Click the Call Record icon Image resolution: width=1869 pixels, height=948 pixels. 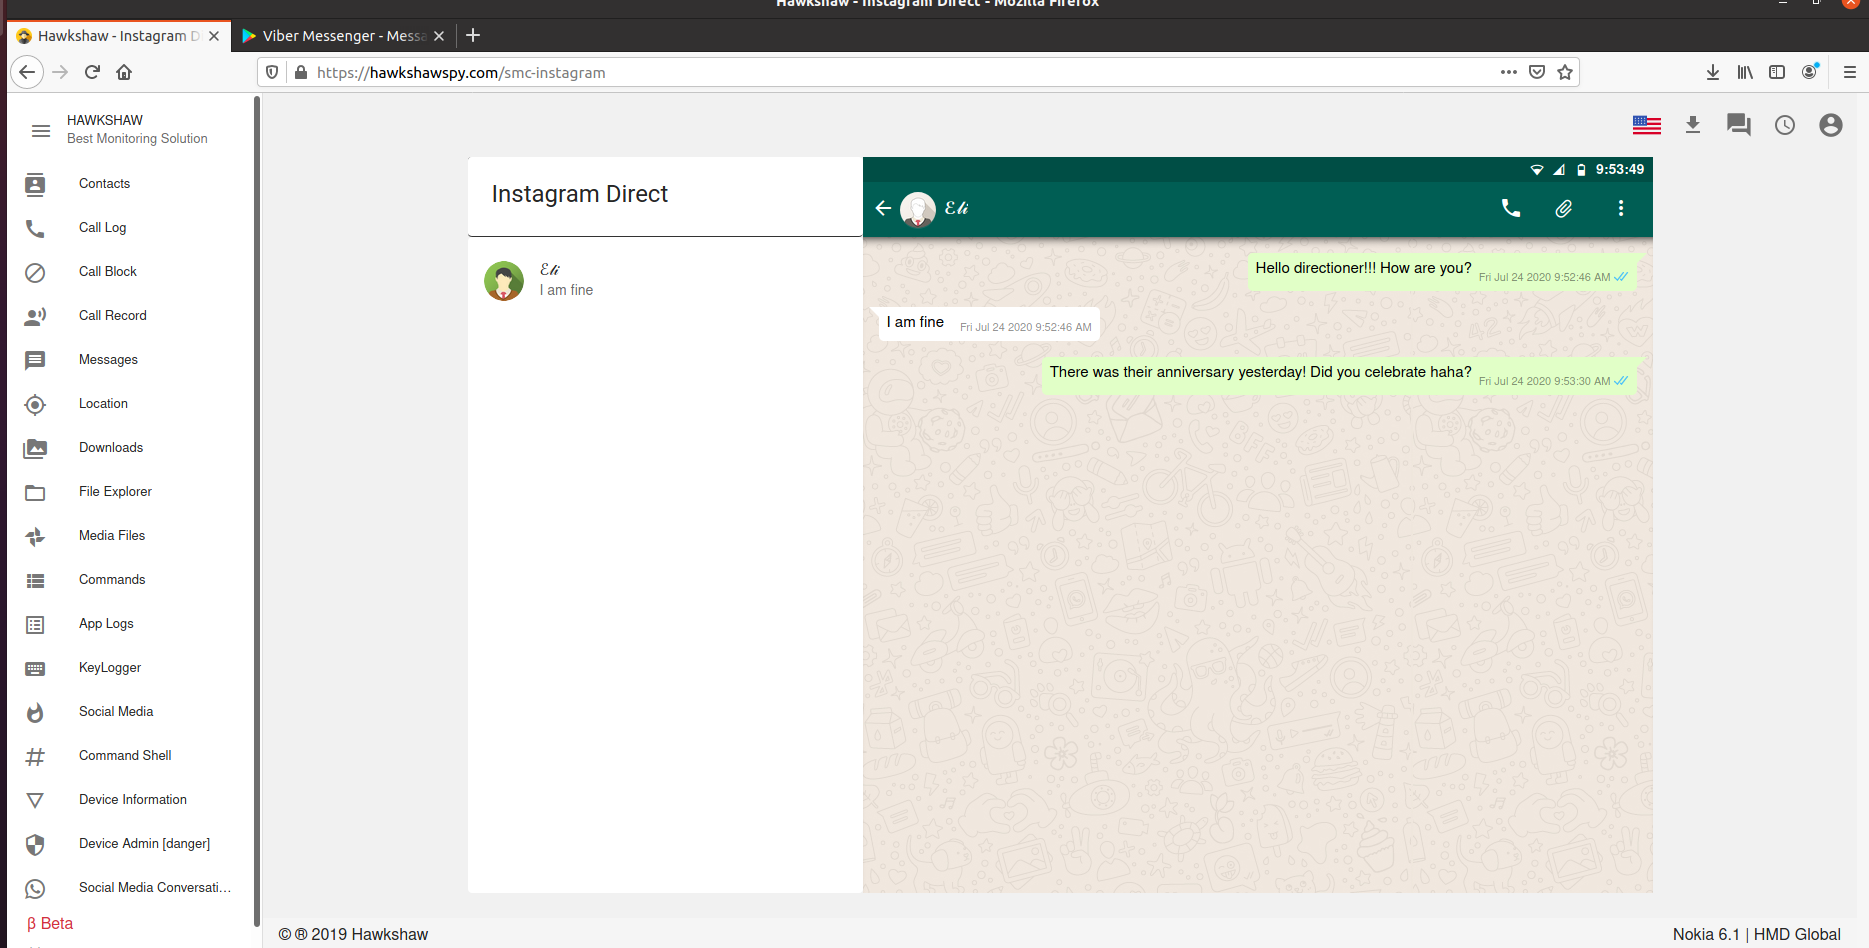pyautogui.click(x=35, y=316)
